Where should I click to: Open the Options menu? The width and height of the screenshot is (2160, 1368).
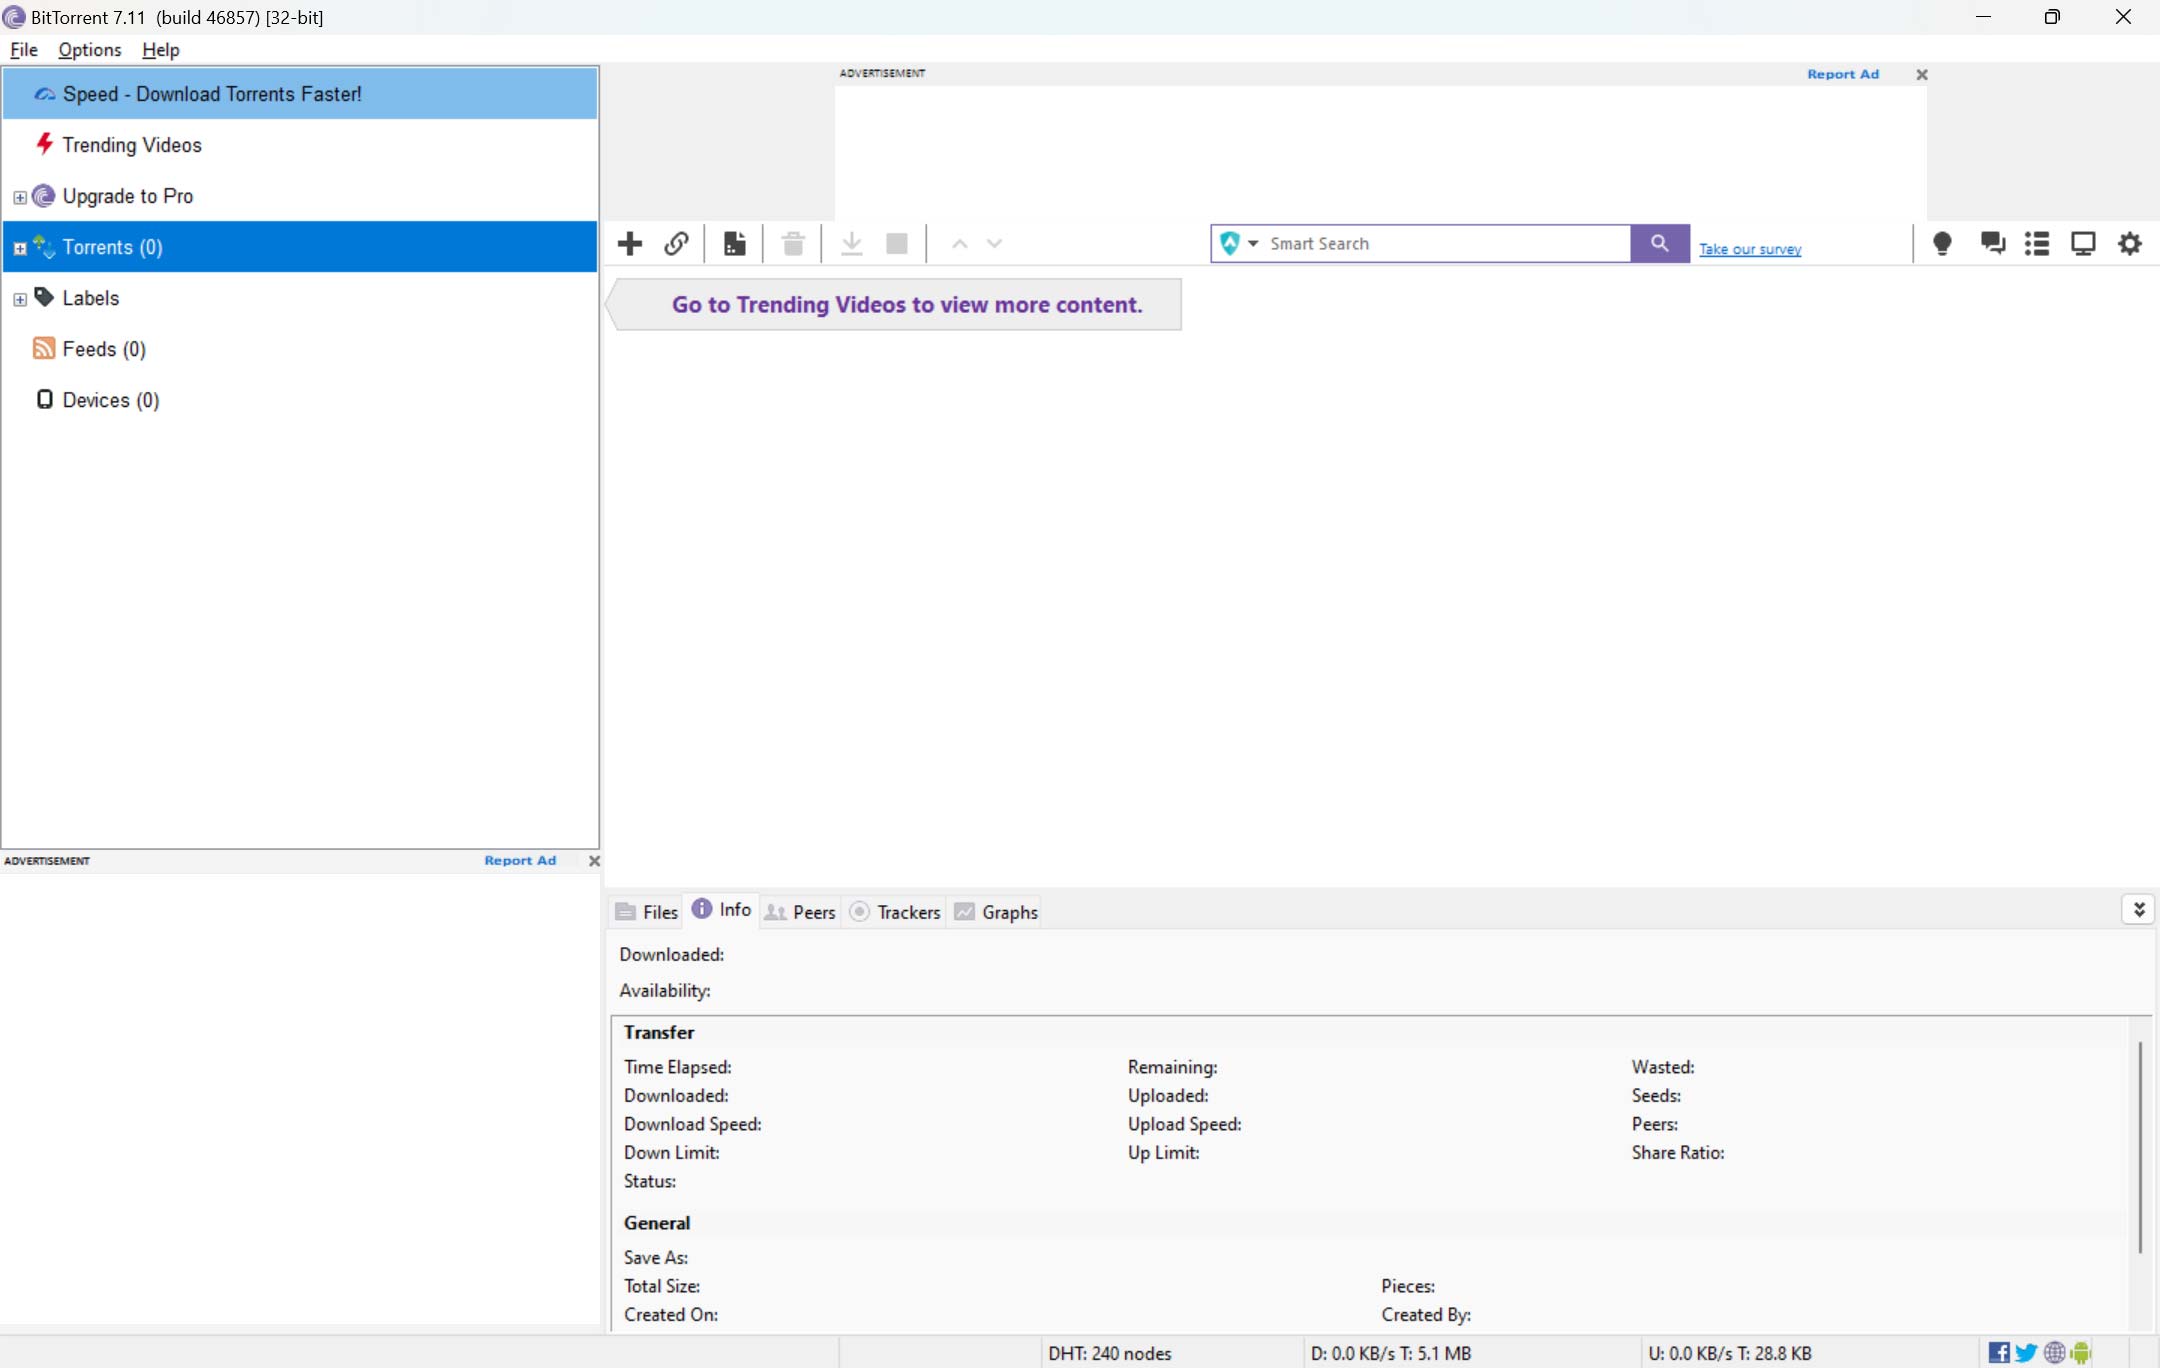[90, 50]
